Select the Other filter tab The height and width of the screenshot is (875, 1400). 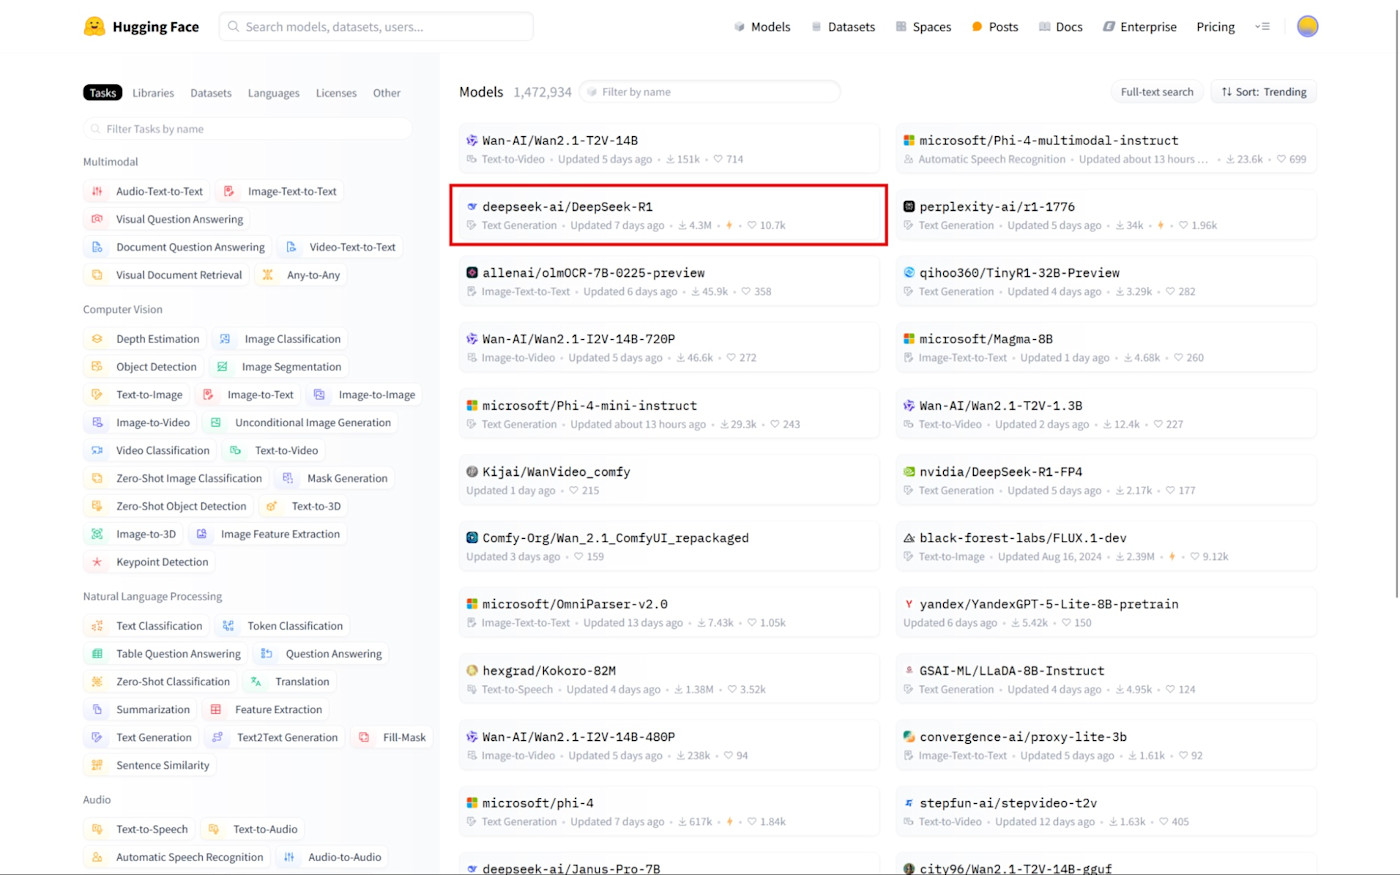point(387,93)
